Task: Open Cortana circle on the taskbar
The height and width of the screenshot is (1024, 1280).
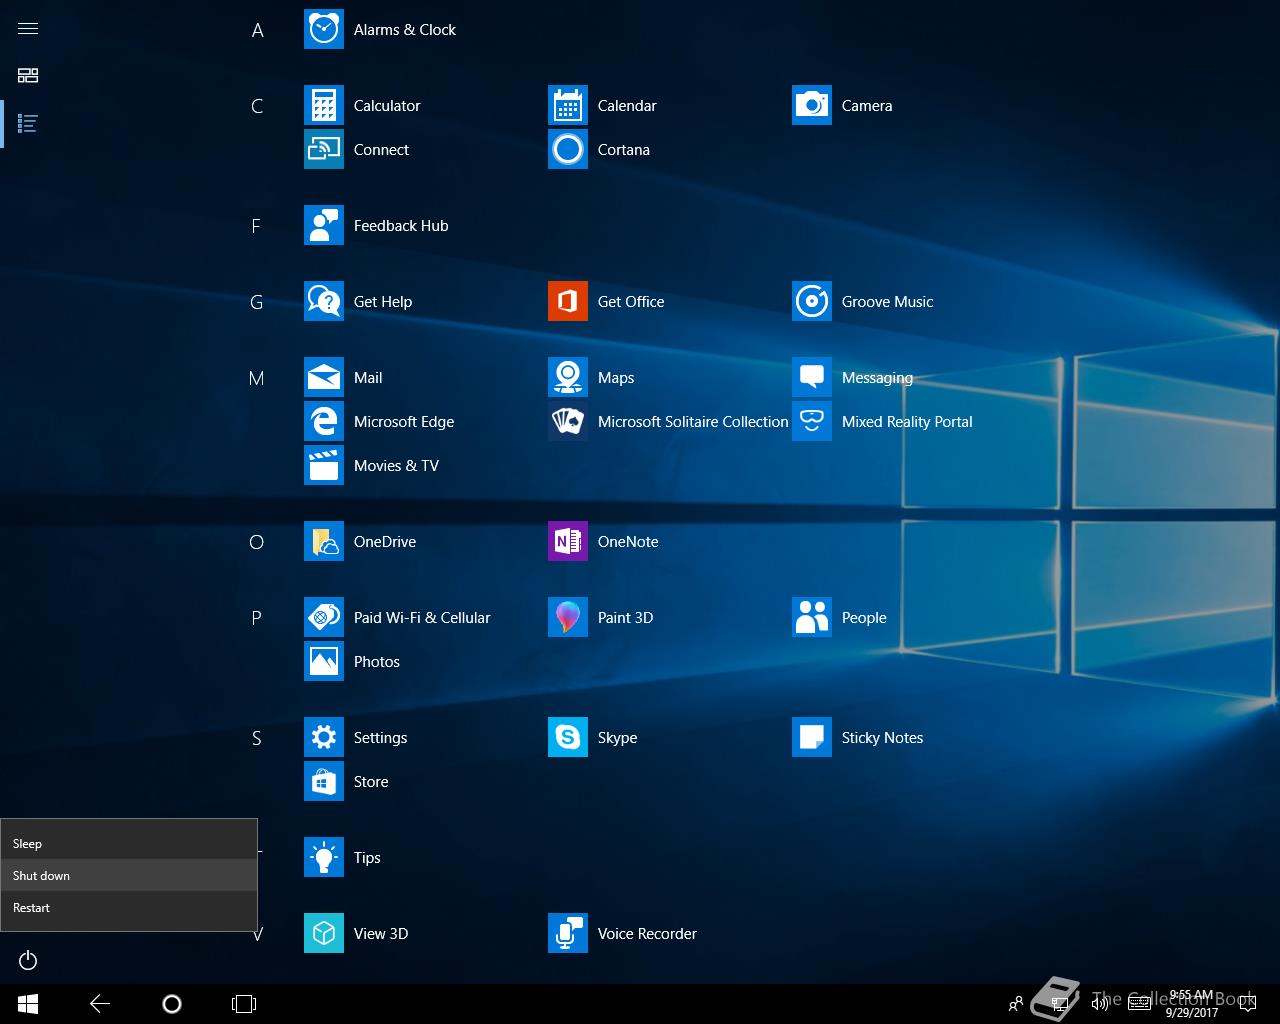Action: [x=172, y=1003]
